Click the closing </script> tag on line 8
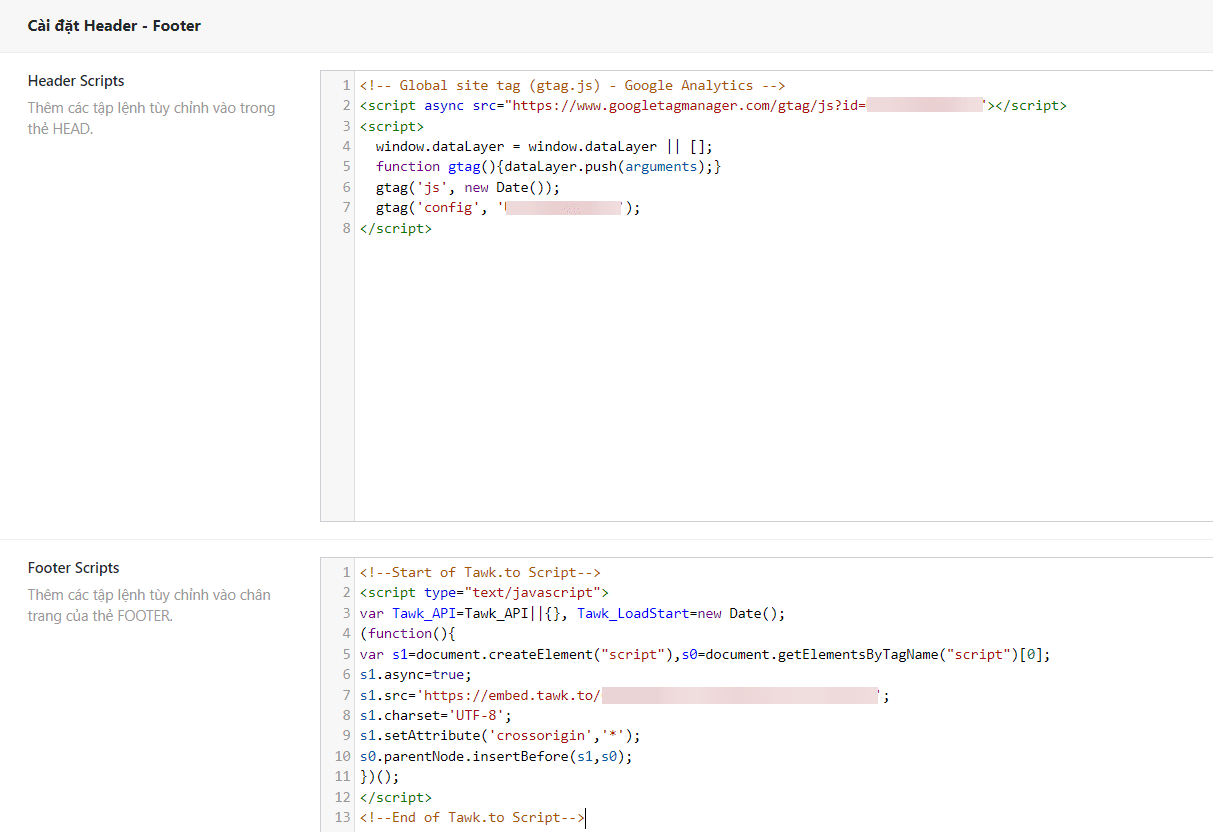Image resolution: width=1213 pixels, height=832 pixels. point(395,227)
